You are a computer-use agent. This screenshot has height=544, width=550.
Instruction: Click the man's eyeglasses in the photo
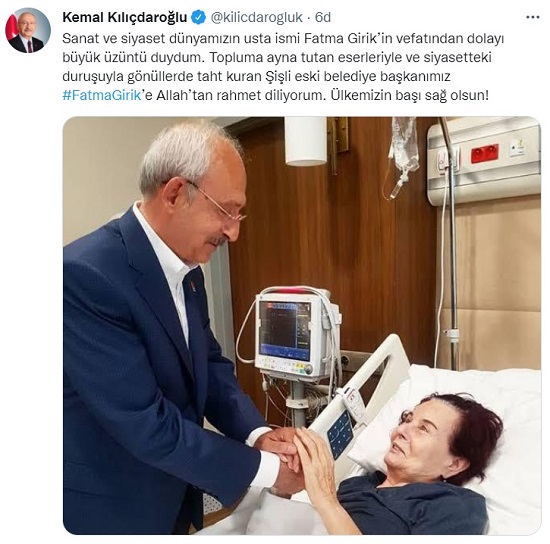216,202
